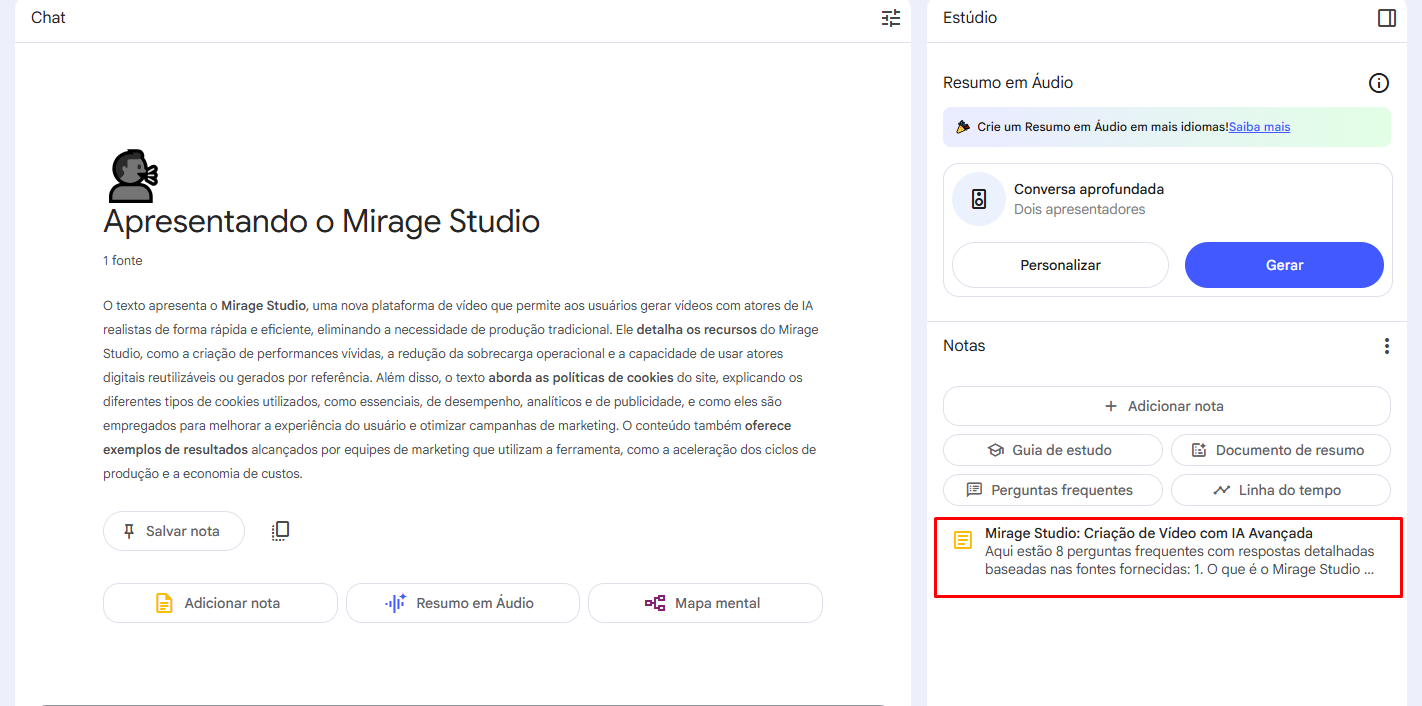This screenshot has width=1422, height=706.
Task: Click the blue Gerar button
Action: (x=1284, y=265)
